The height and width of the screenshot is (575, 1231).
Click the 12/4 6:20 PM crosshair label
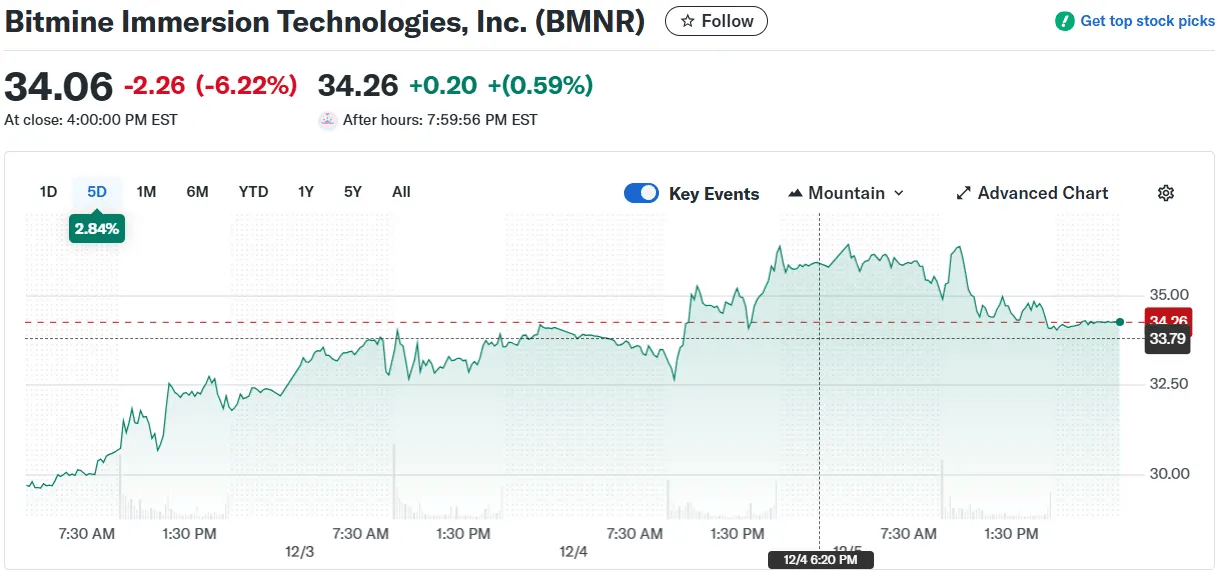820,560
